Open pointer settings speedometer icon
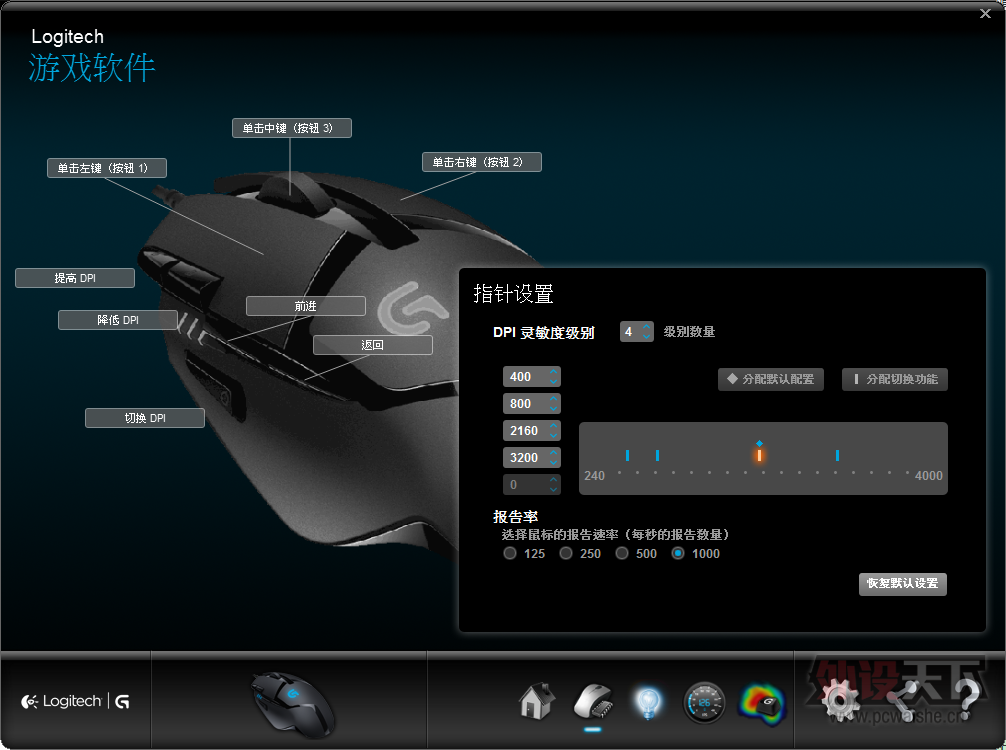The height and width of the screenshot is (750, 1006). (x=704, y=703)
